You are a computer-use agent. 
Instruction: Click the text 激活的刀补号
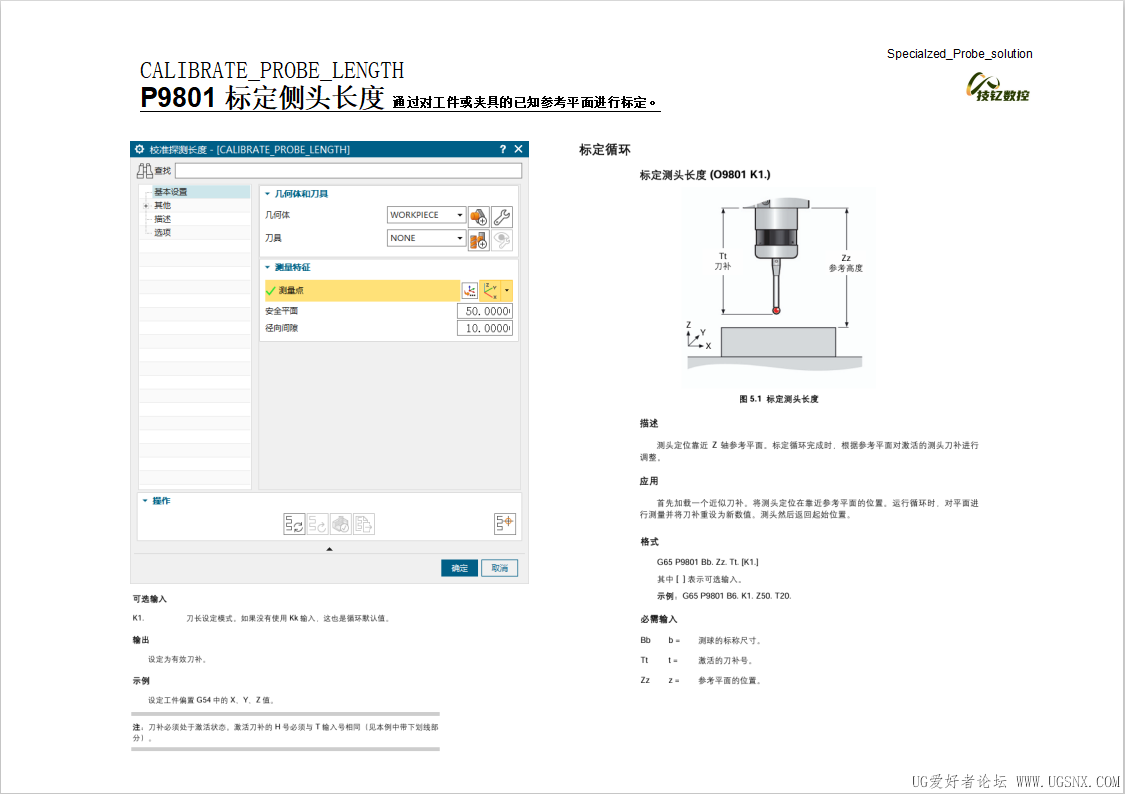click(x=725, y=661)
